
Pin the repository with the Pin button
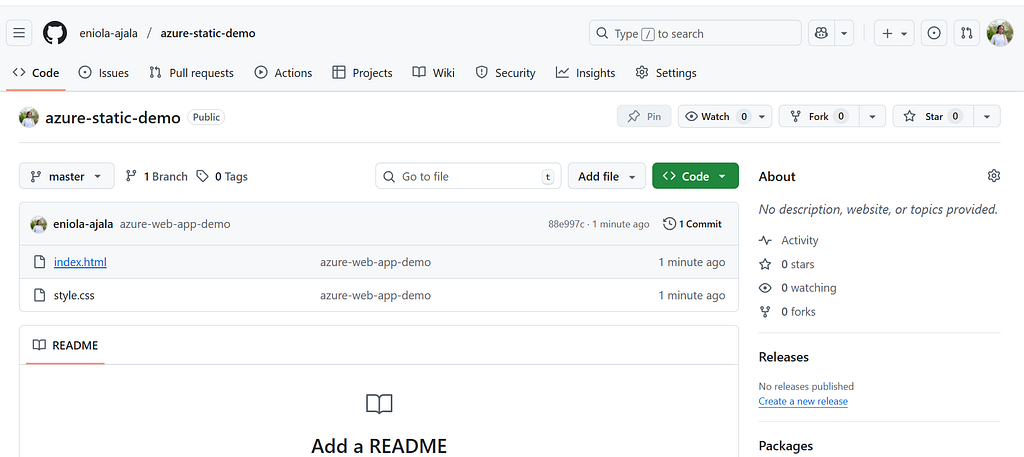pyautogui.click(x=644, y=117)
